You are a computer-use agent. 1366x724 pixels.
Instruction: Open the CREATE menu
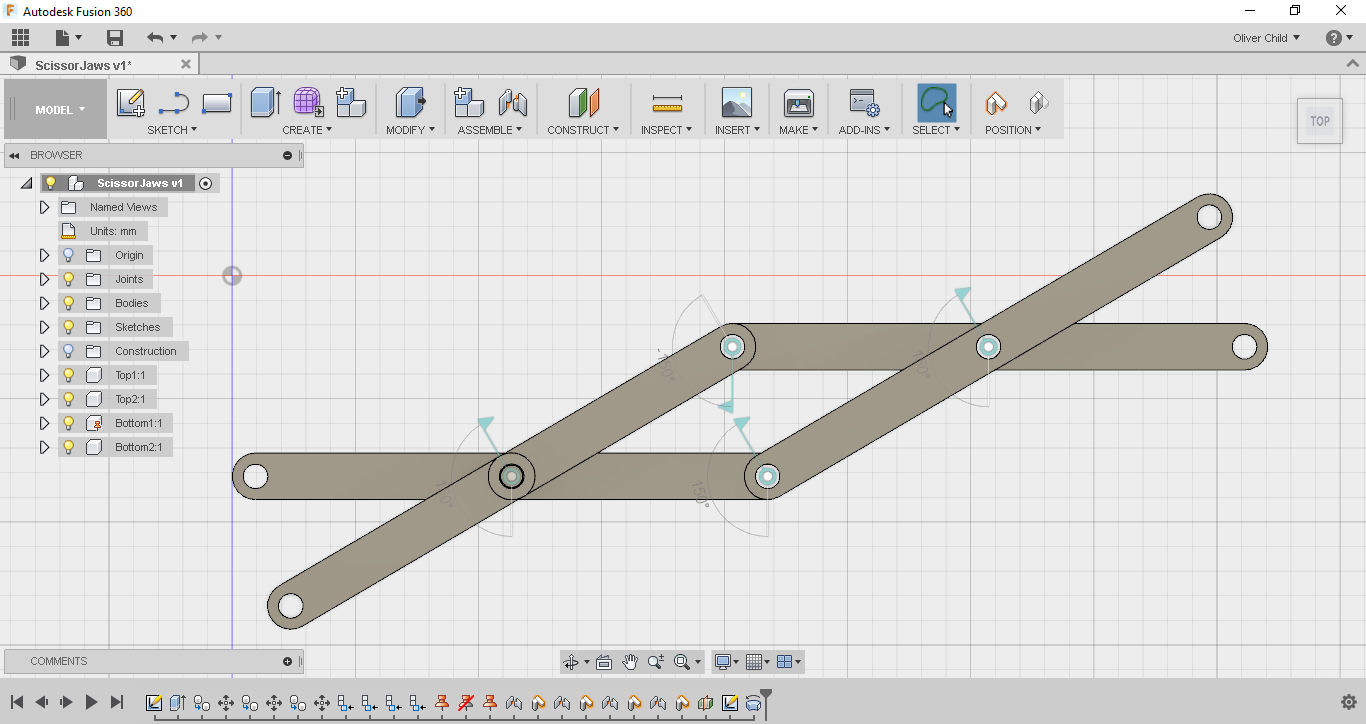307,130
